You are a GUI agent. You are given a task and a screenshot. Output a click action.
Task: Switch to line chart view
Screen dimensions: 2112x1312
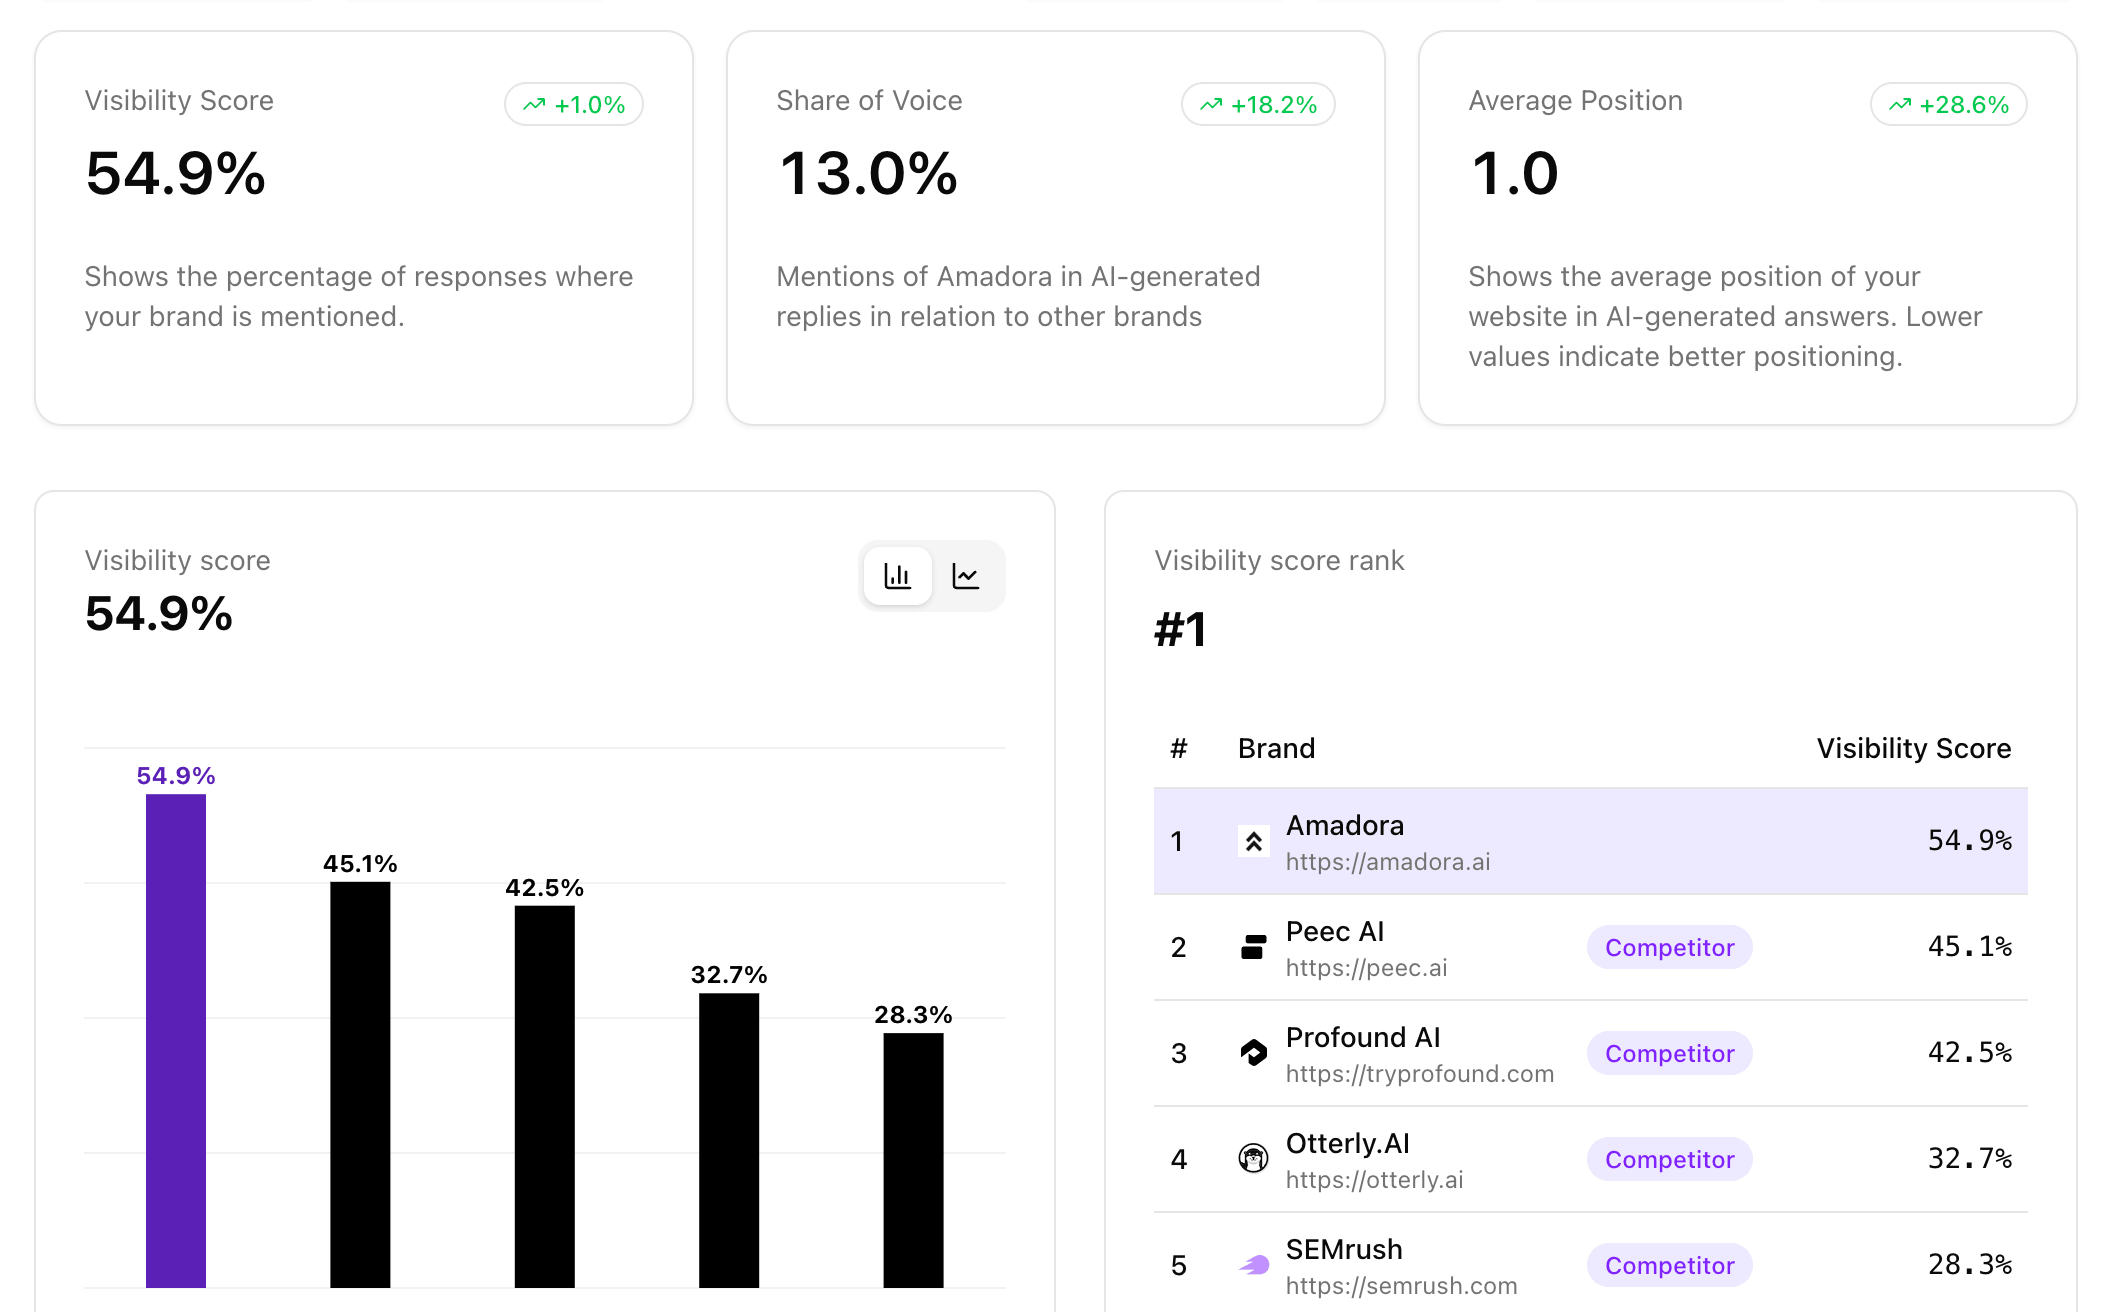966,576
